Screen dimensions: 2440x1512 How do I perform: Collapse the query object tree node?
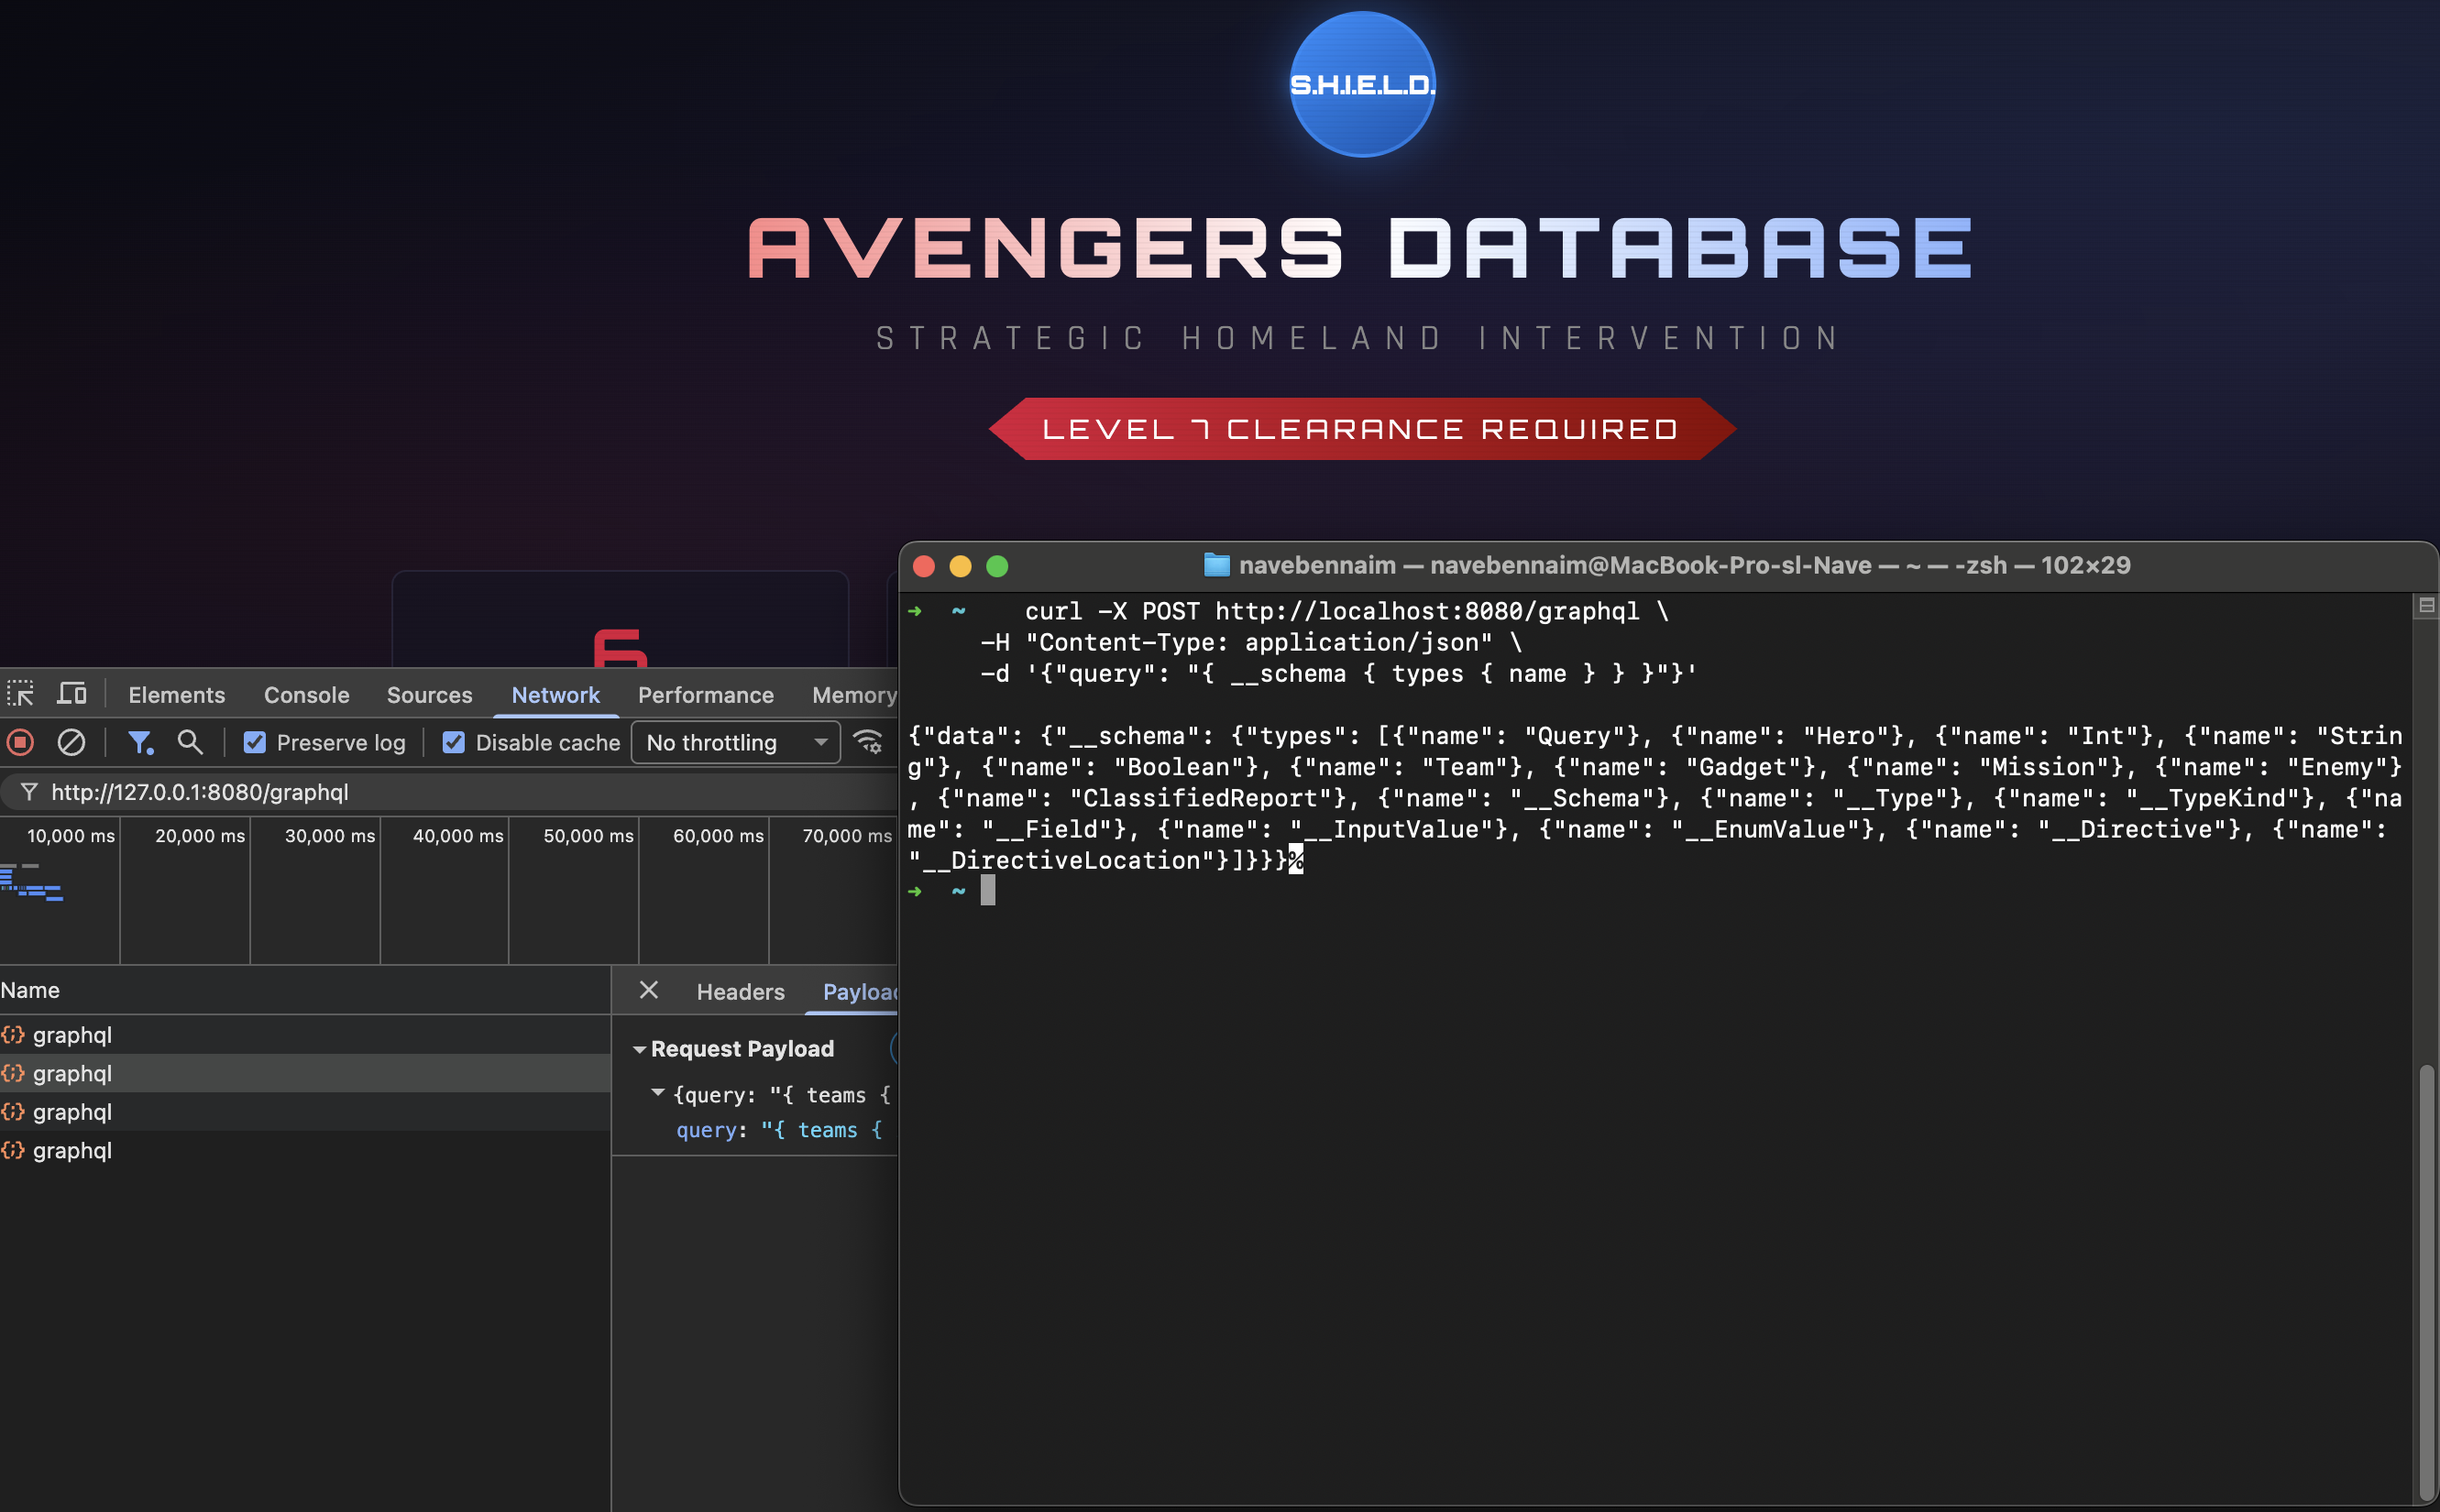coord(657,1093)
